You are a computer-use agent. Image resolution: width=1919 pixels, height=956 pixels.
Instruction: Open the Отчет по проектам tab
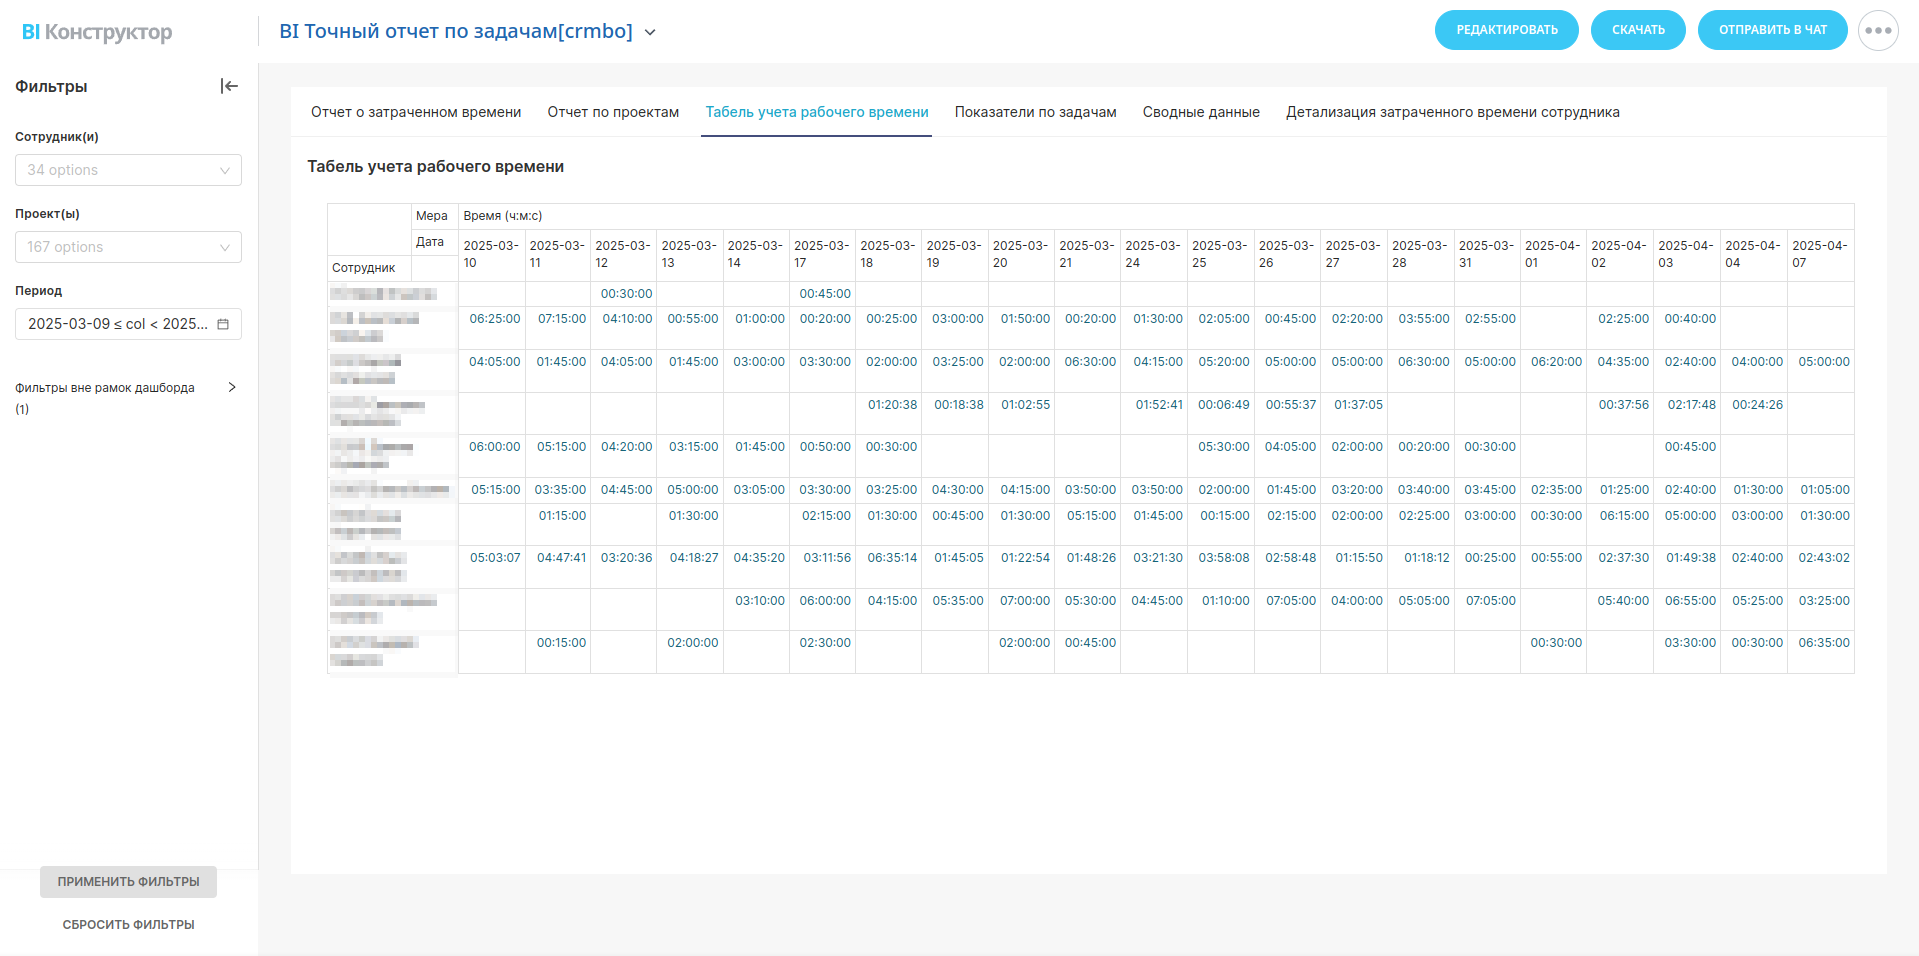click(612, 112)
